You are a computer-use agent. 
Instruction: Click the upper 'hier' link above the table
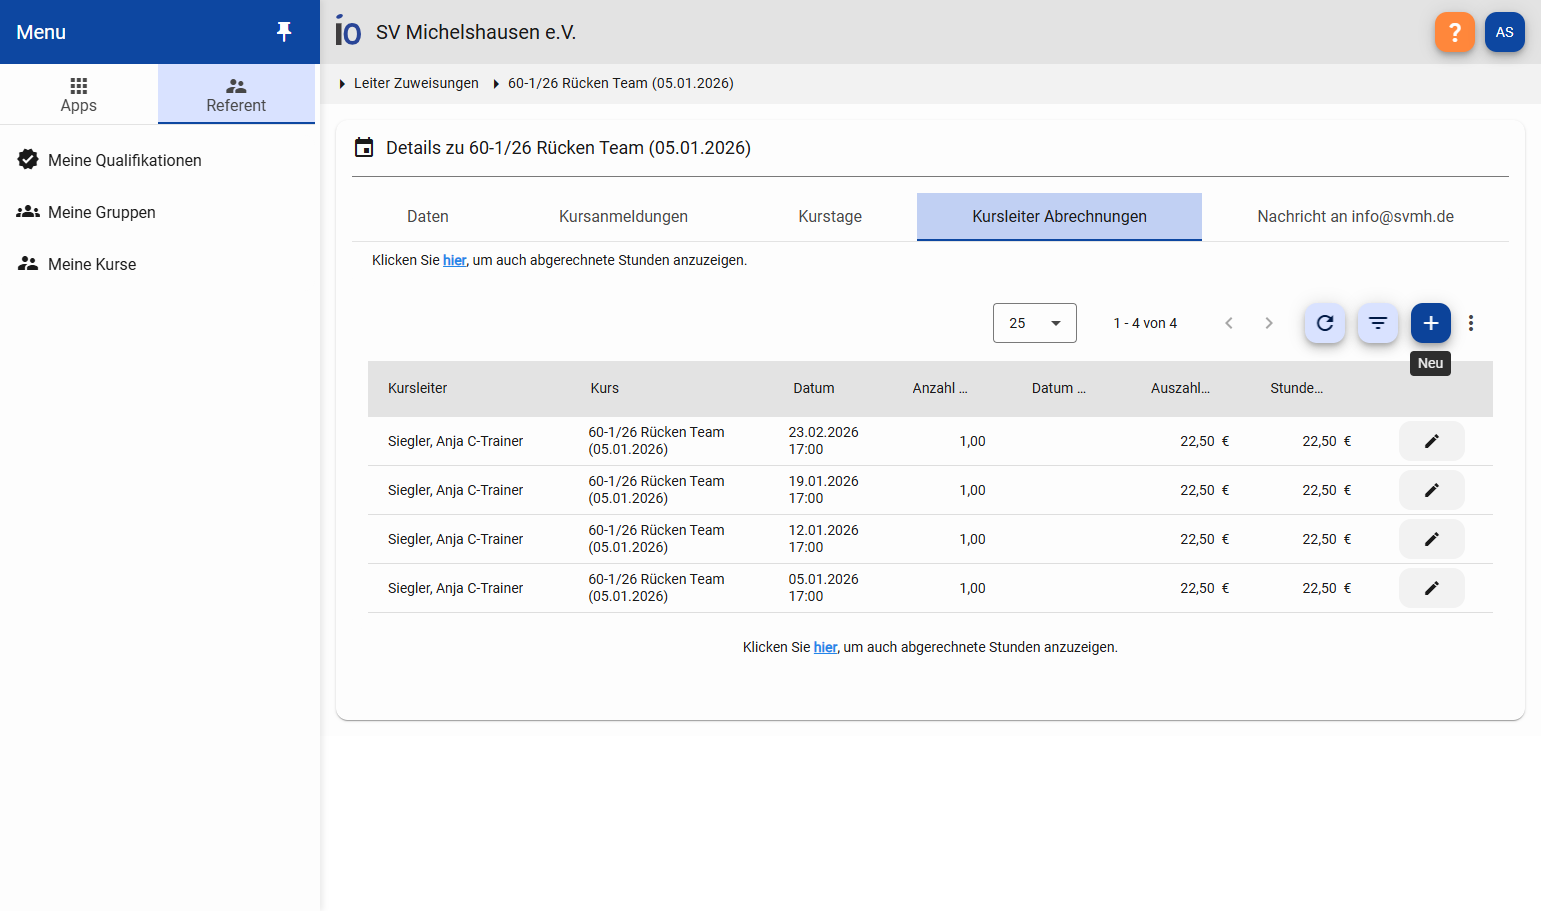pyautogui.click(x=455, y=260)
